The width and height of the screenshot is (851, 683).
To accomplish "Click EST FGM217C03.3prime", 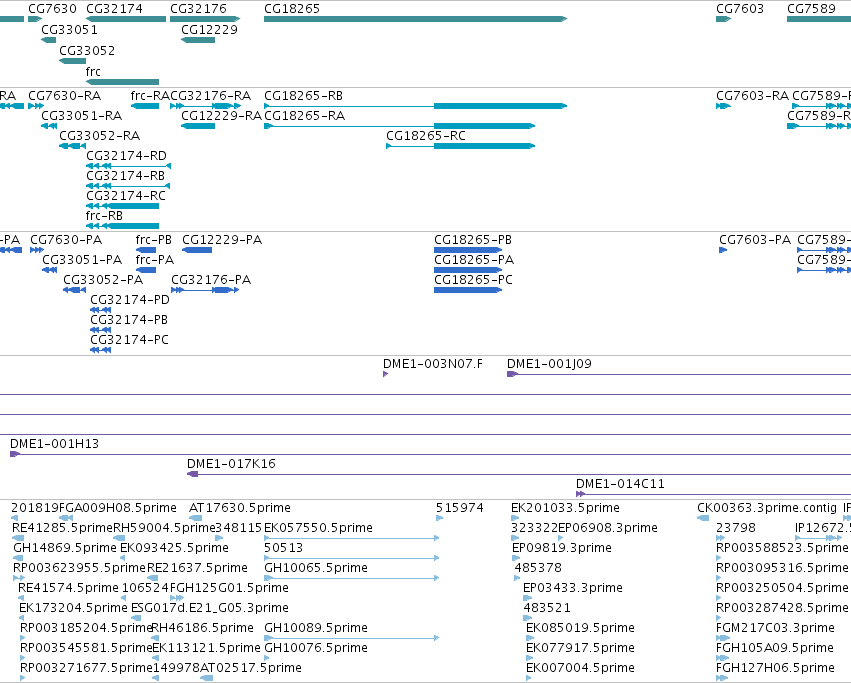I will point(722,638).
